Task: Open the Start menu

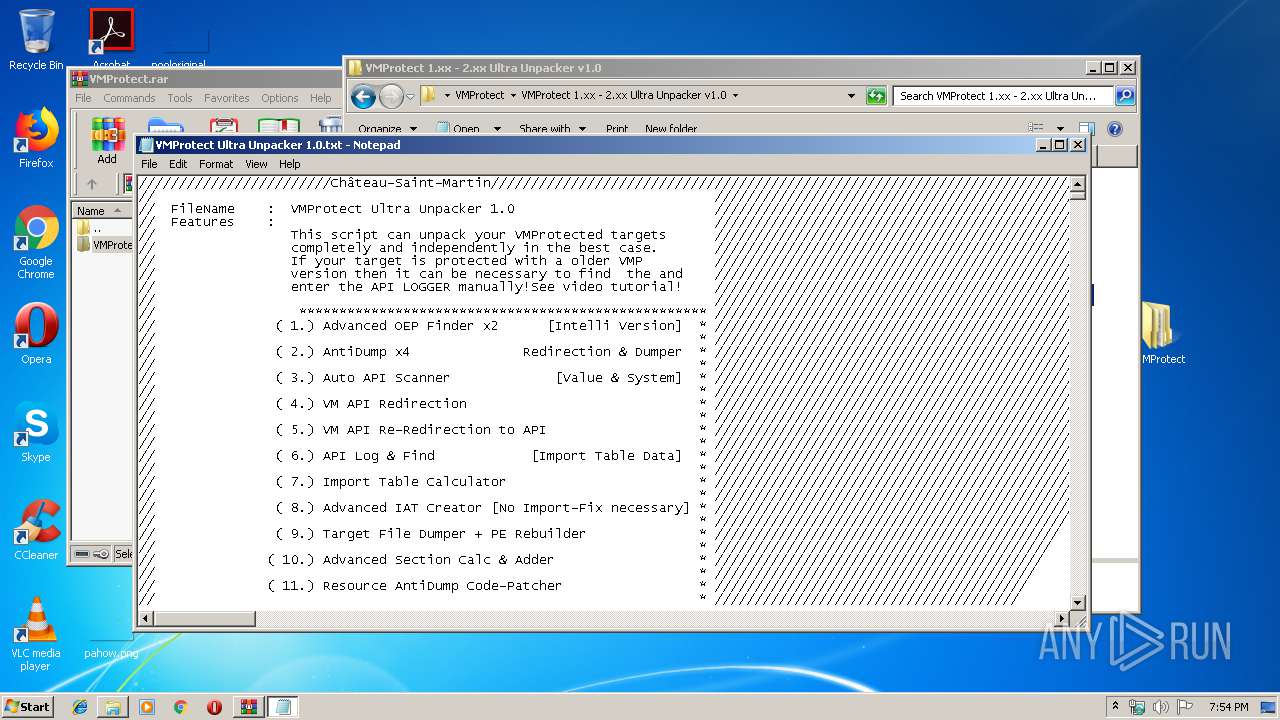Action: 28,707
